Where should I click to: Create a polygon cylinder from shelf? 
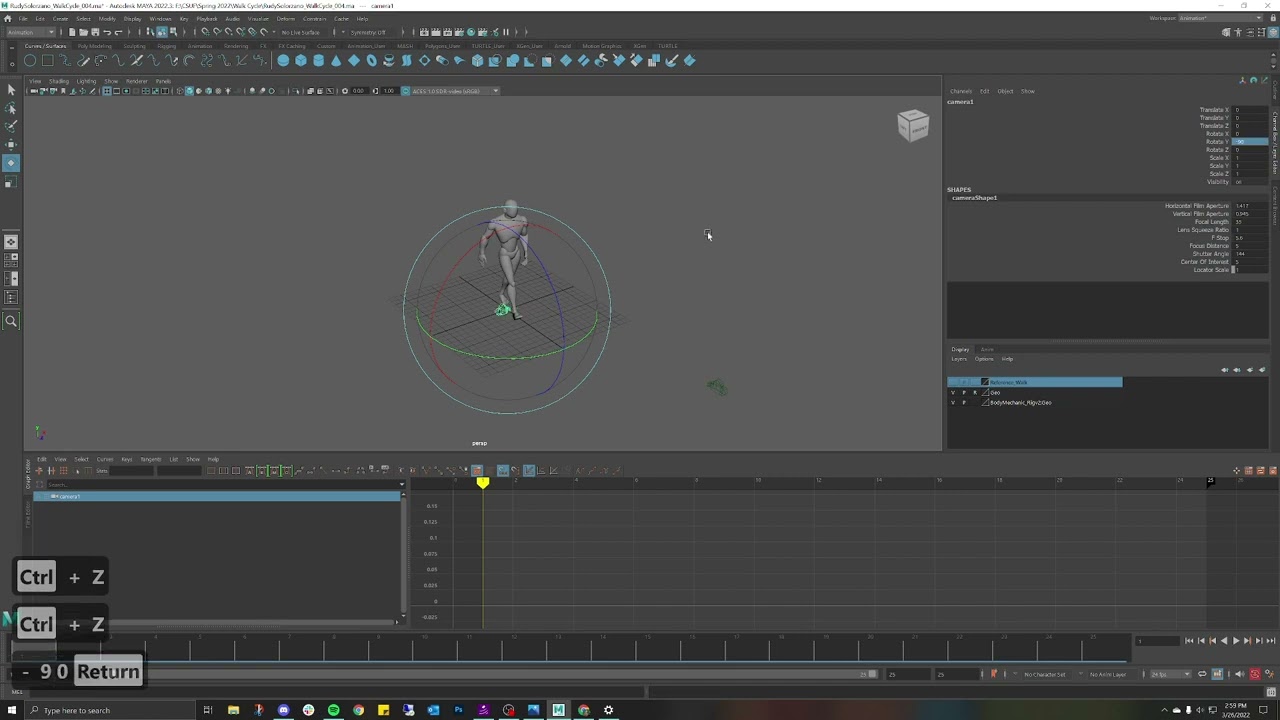(318, 61)
